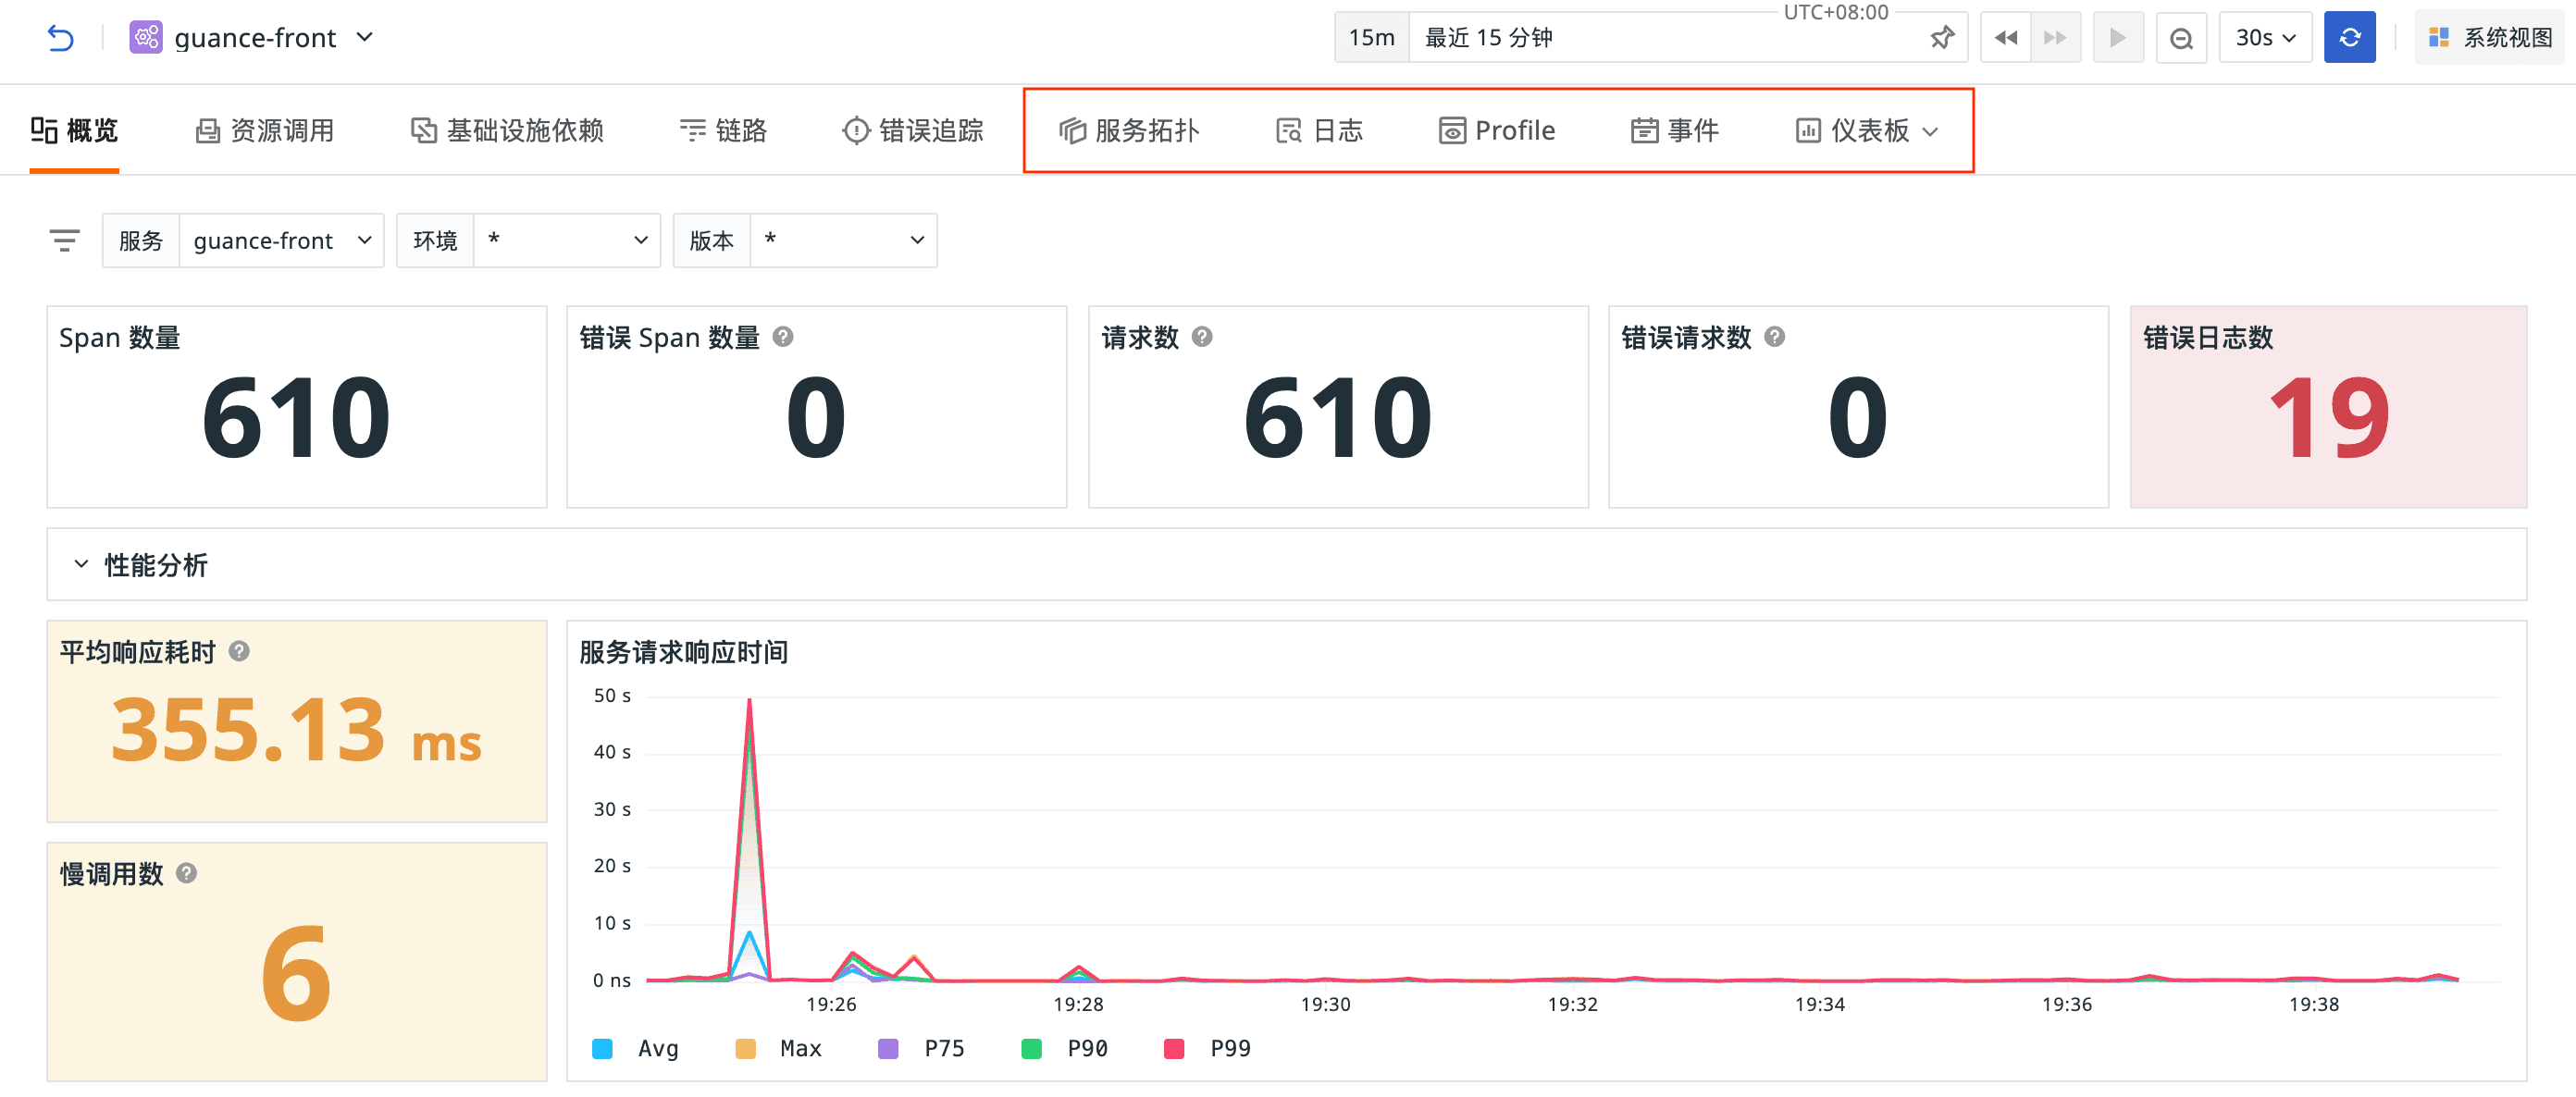Collapse the 性能分析 section
The width and height of the screenshot is (2576, 1097).
[82, 564]
